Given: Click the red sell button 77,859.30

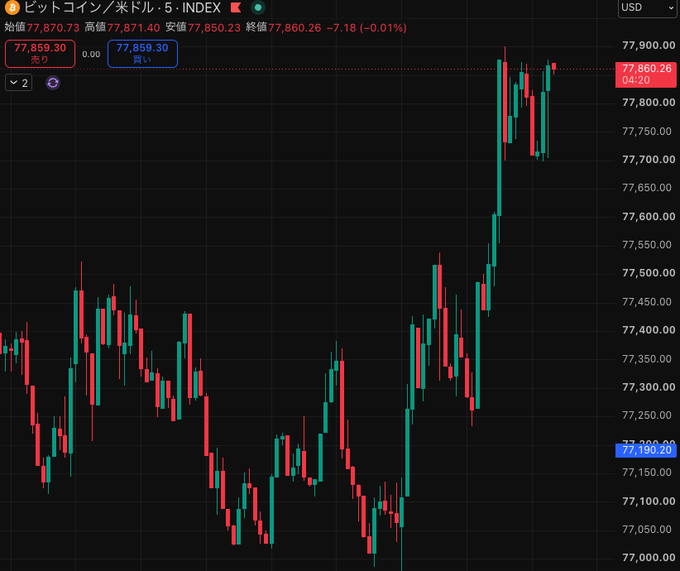Looking at the screenshot, I should coord(40,53).
